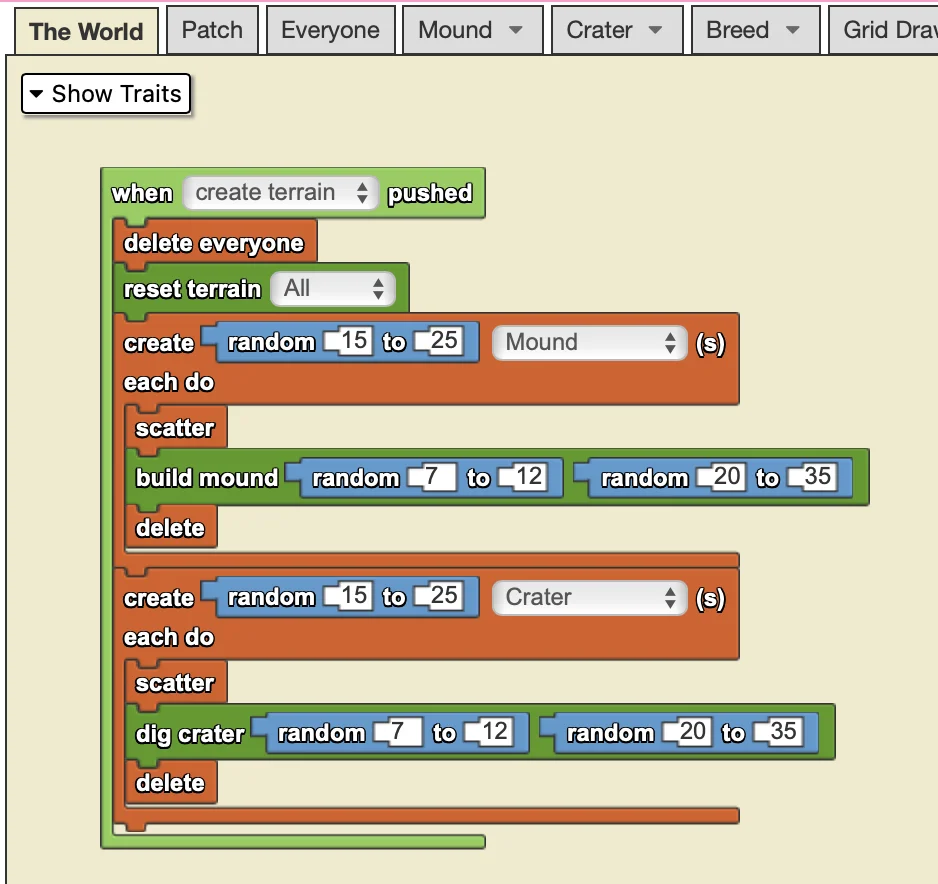Click first 'random' label in build mound block
The image size is (938, 884).
pyautogui.click(x=355, y=479)
